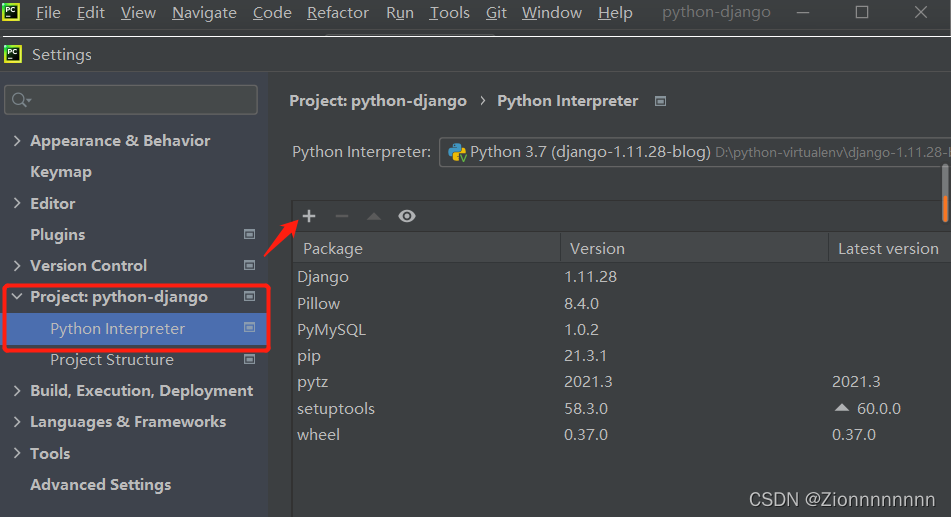This screenshot has width=951, height=517.
Task: Sort by the Version column header
Action: (x=694, y=249)
